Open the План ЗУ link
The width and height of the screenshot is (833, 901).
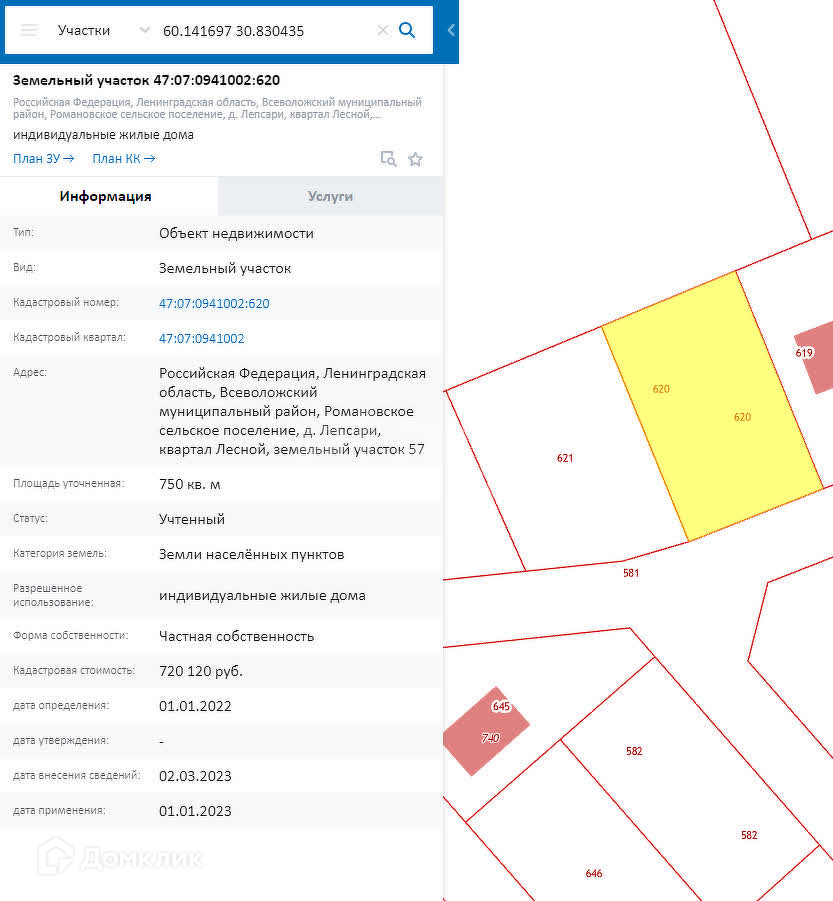tap(43, 158)
